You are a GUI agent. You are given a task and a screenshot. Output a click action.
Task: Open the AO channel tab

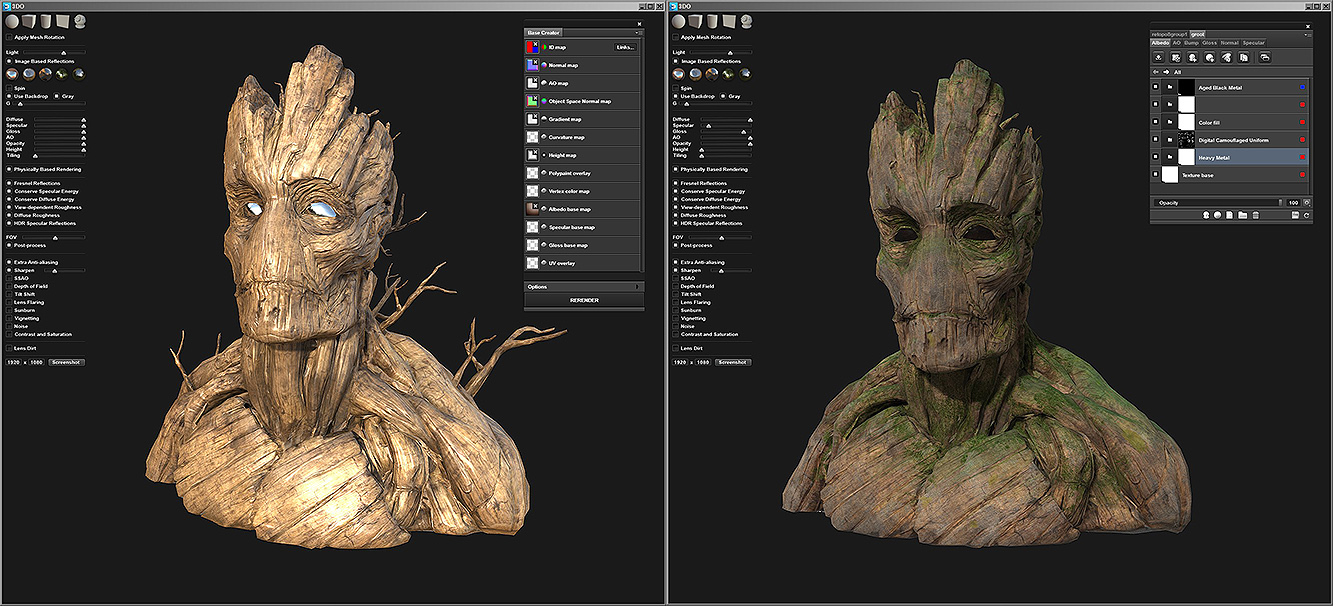tap(1177, 43)
